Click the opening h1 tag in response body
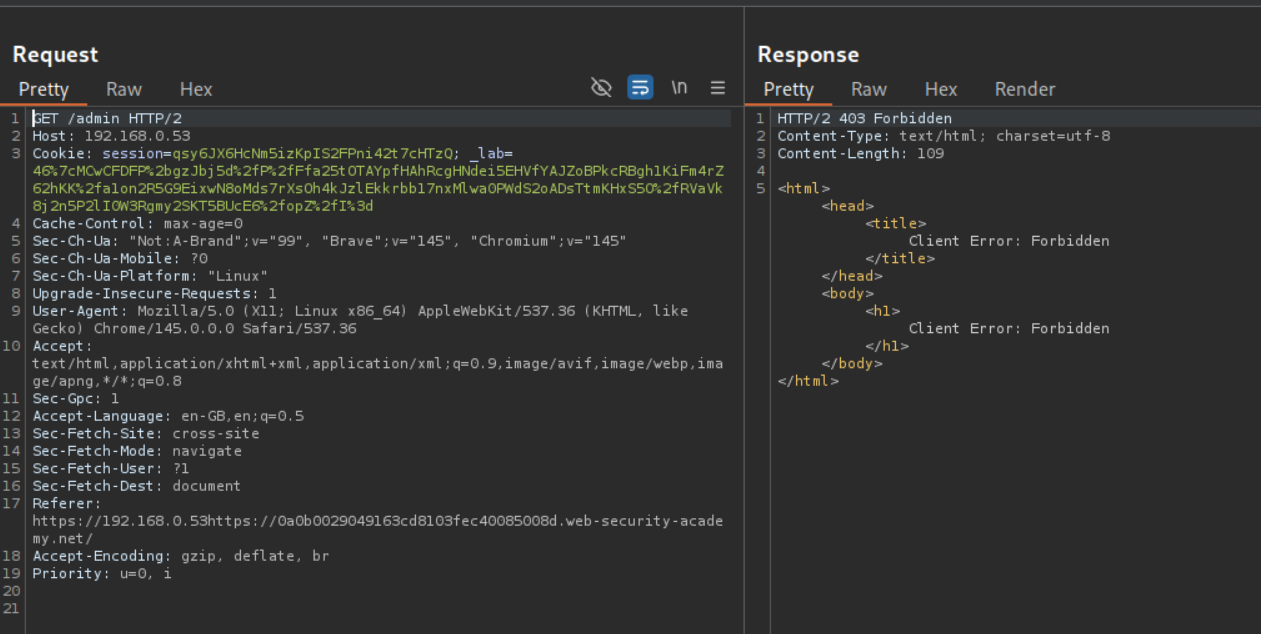Image resolution: width=1261 pixels, height=634 pixels. [x=883, y=311]
